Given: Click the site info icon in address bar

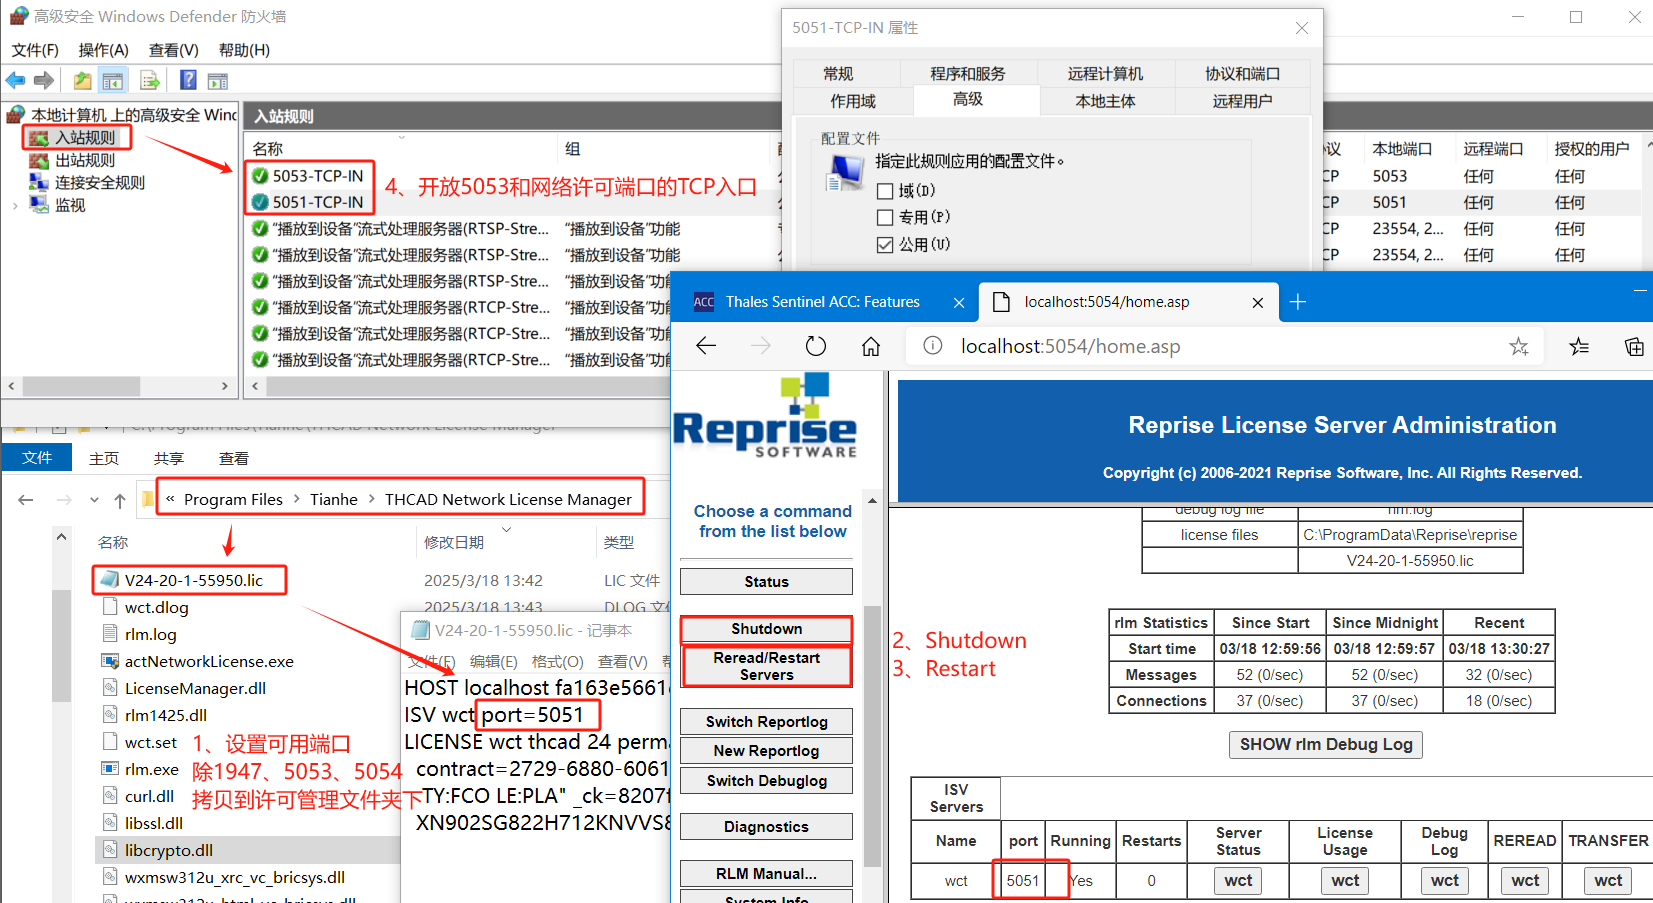Looking at the screenshot, I should coord(933,346).
